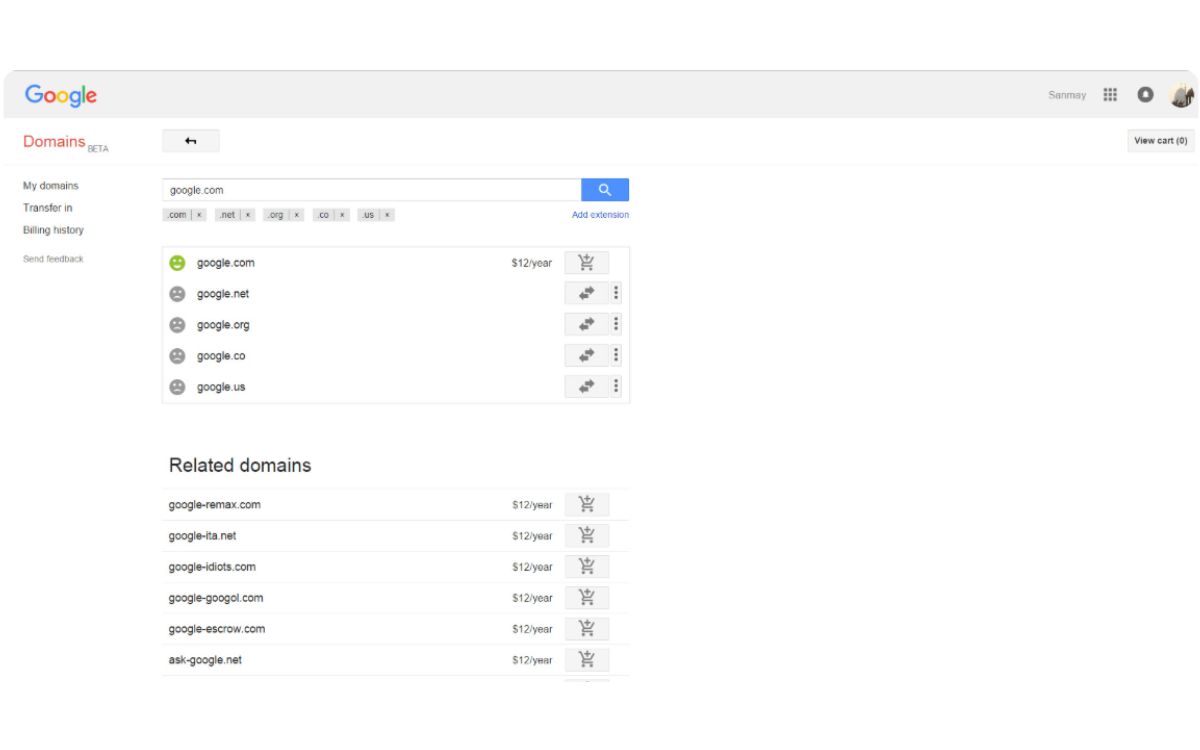The width and height of the screenshot is (1200, 750).
Task: Add google-googol.com to cart
Action: point(587,598)
